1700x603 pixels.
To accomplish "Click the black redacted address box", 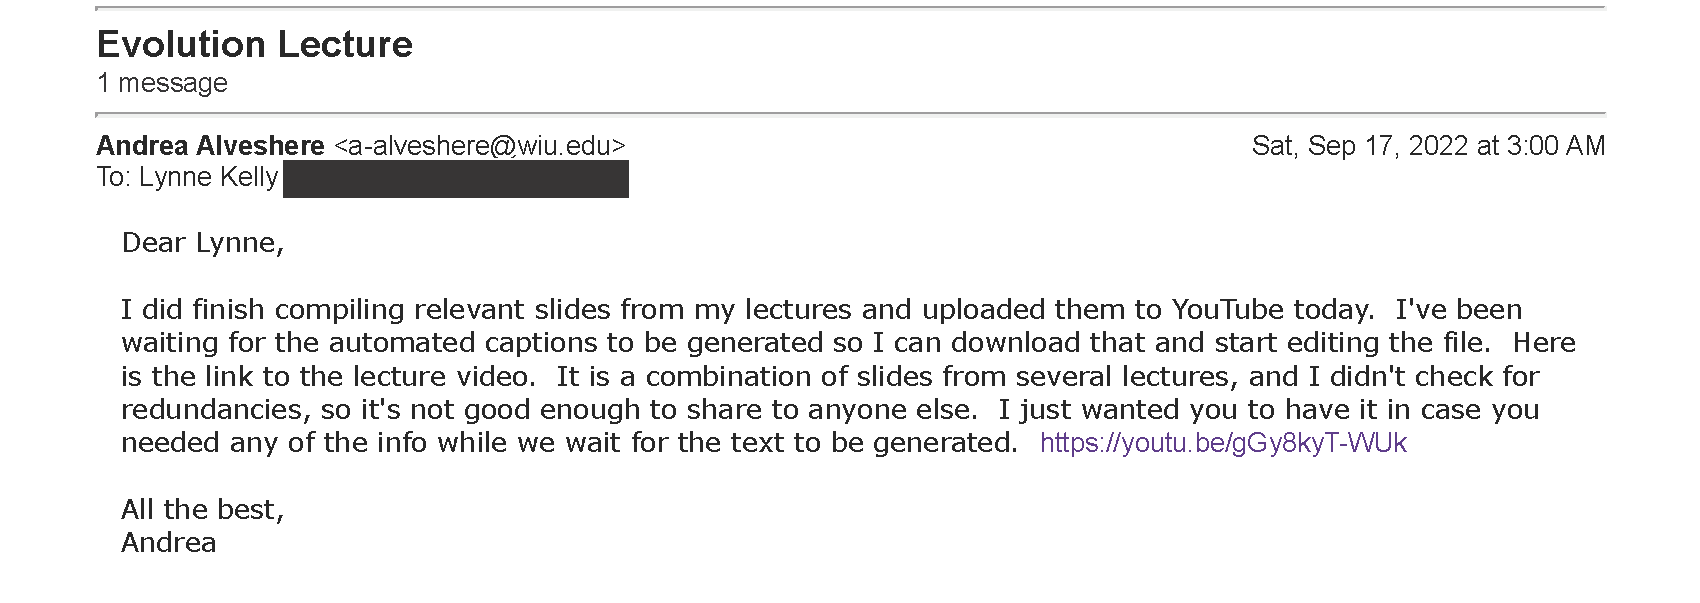I will click(456, 179).
